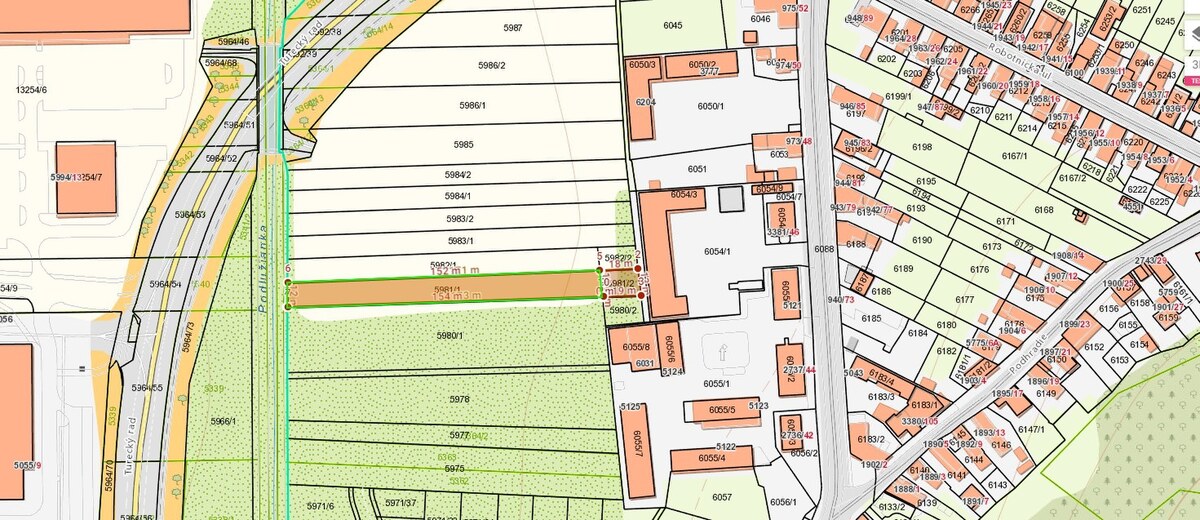This screenshot has width=1200, height=520.
Task: Click parcel 6198 label
Action: (x=922, y=147)
